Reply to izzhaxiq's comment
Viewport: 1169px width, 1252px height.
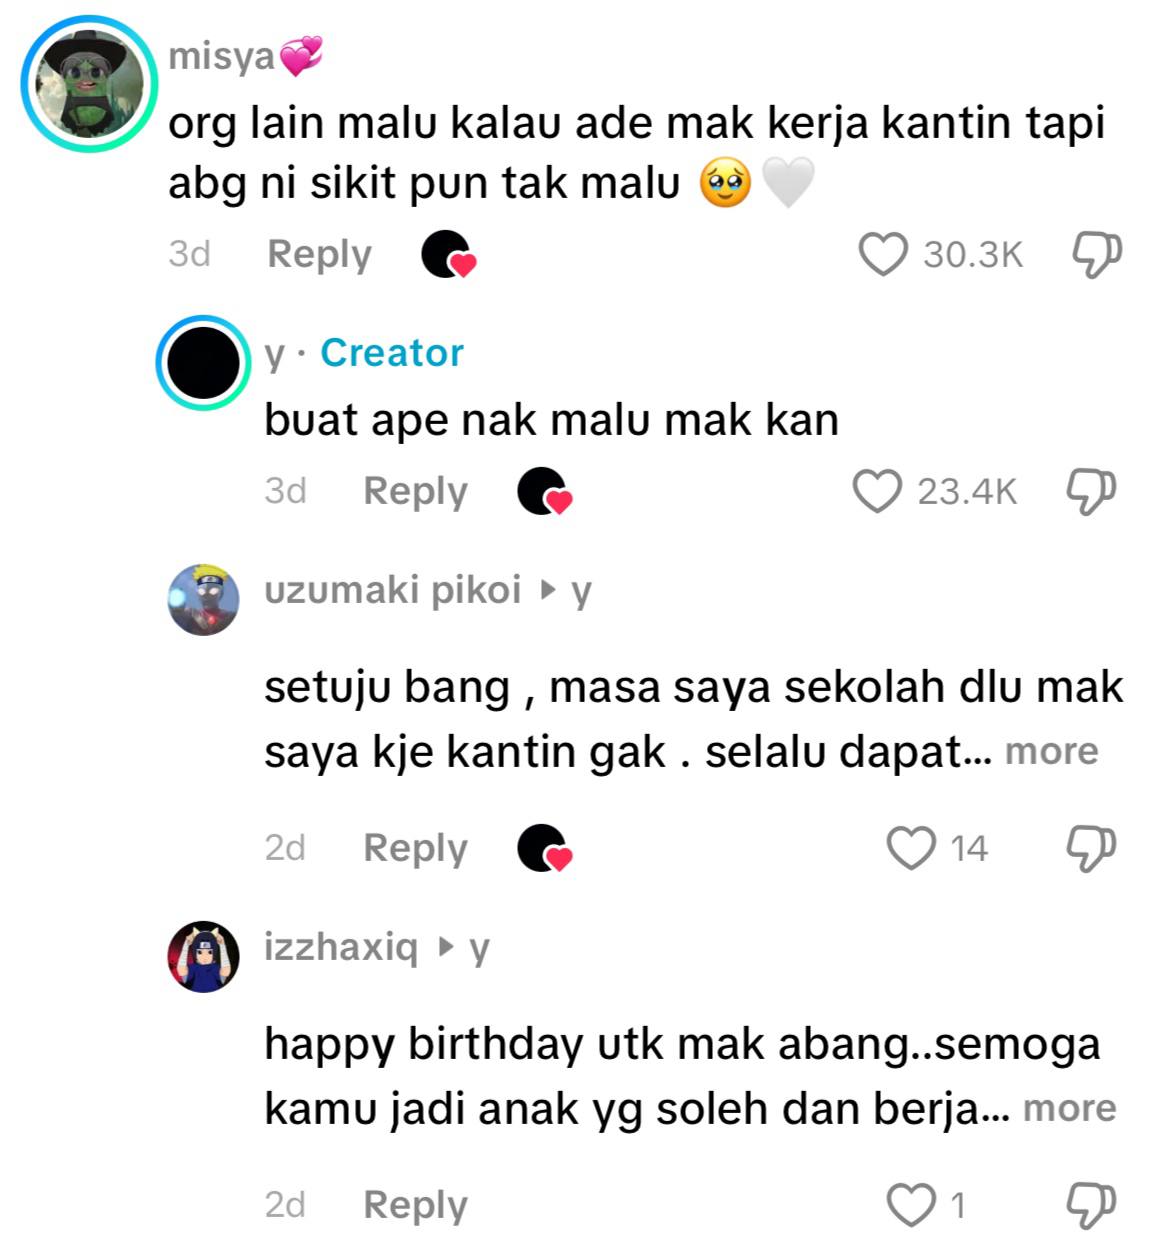click(415, 1205)
